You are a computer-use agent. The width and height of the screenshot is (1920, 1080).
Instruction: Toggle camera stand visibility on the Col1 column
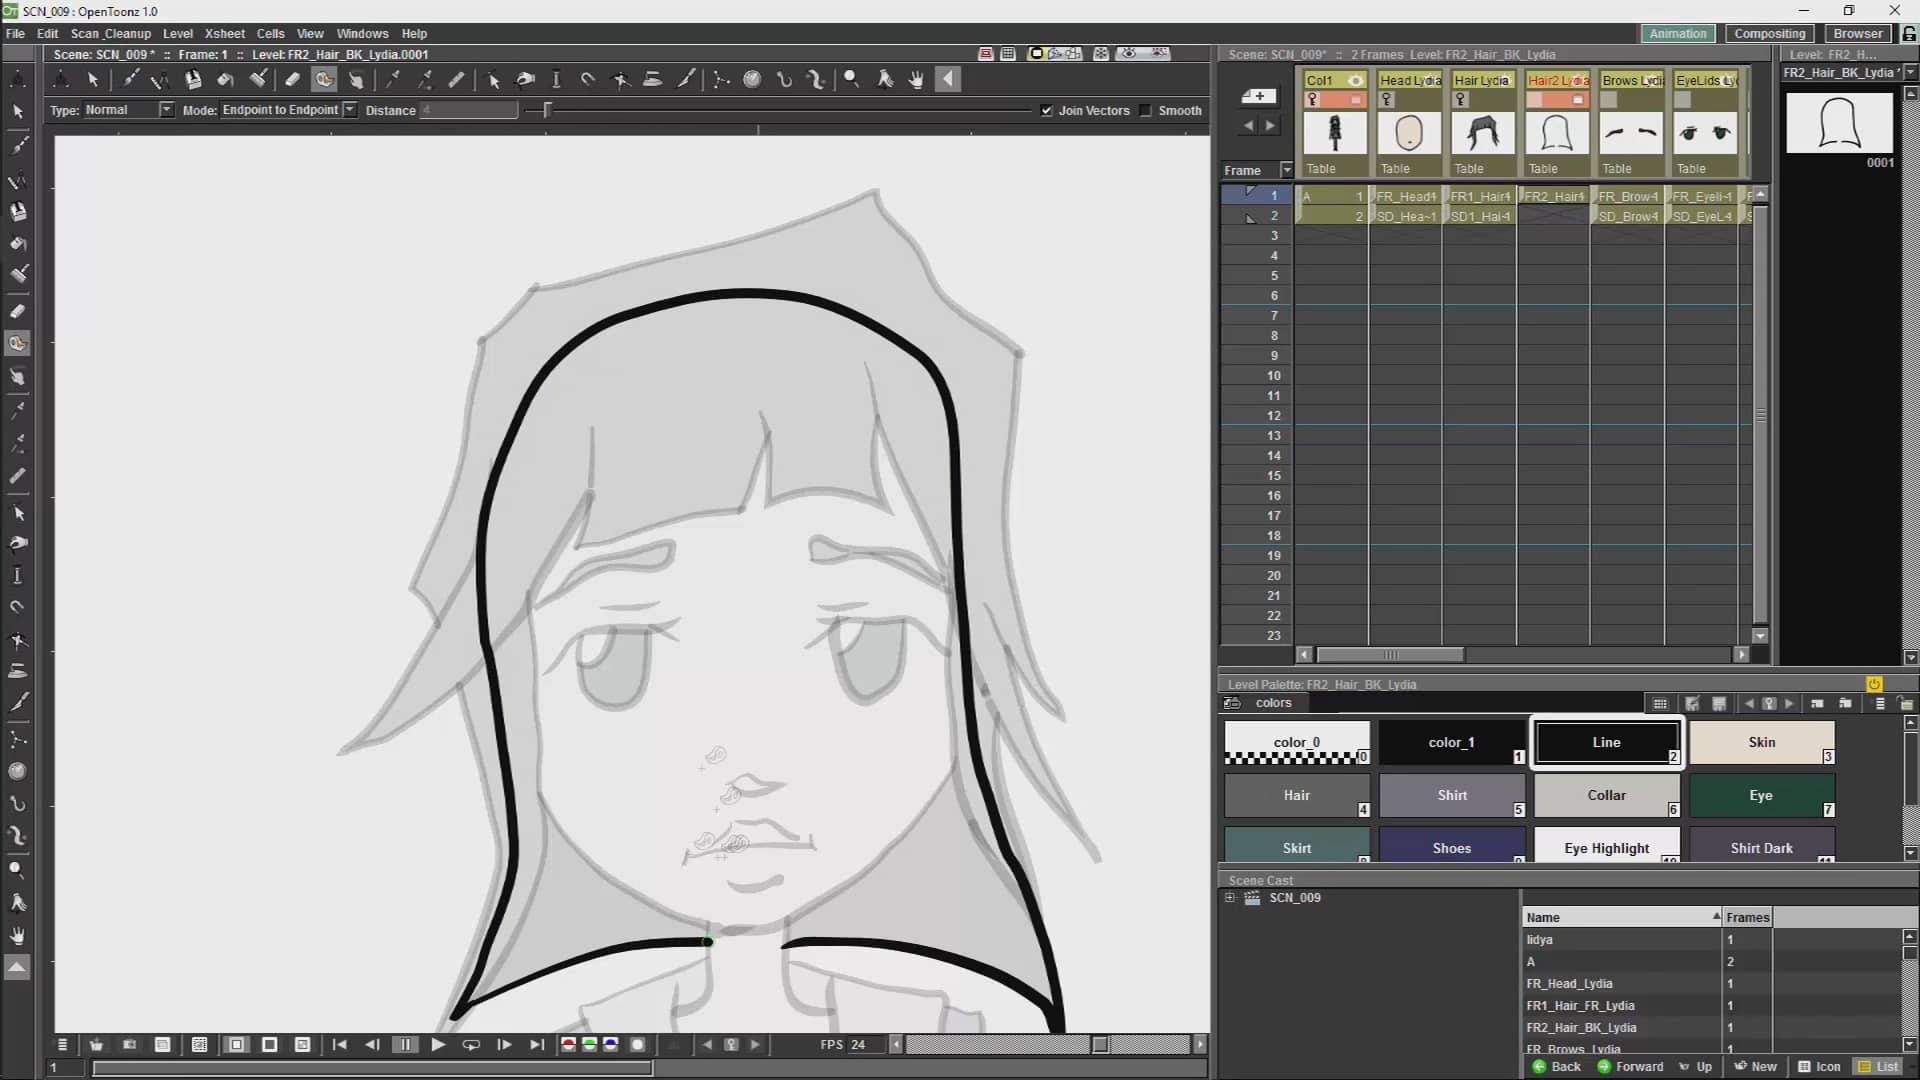1356,100
